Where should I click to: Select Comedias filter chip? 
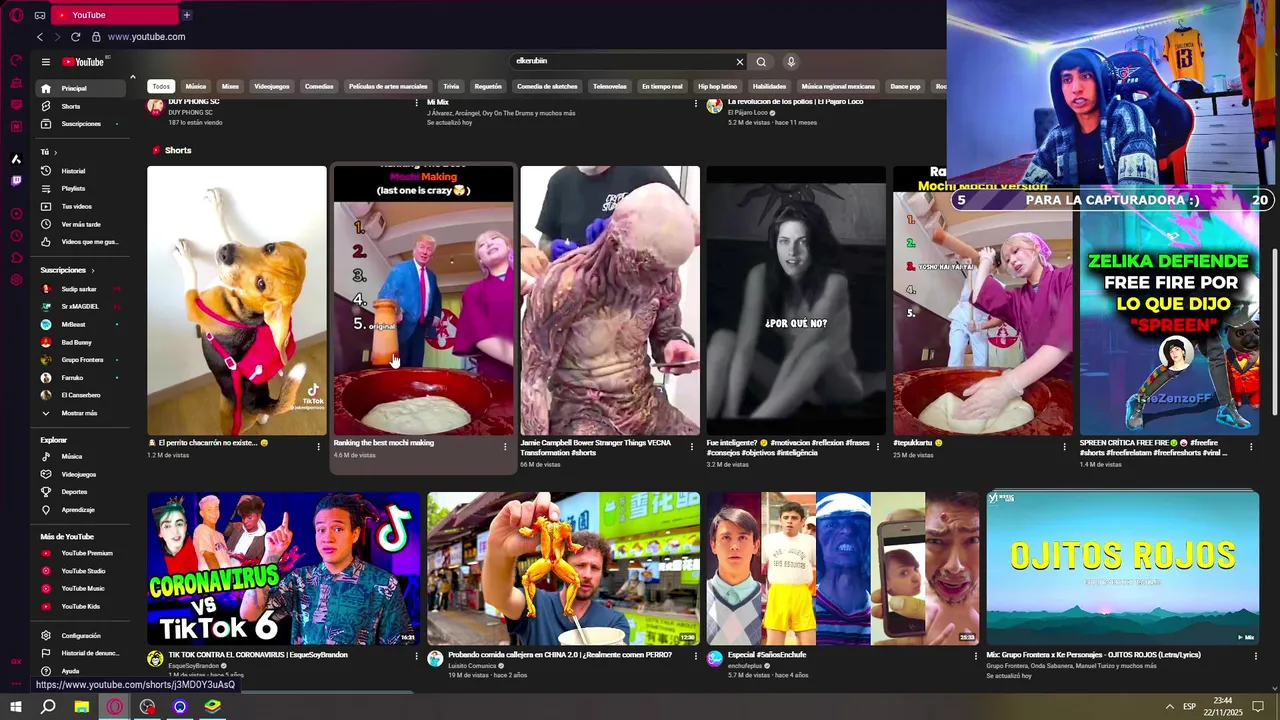point(319,87)
